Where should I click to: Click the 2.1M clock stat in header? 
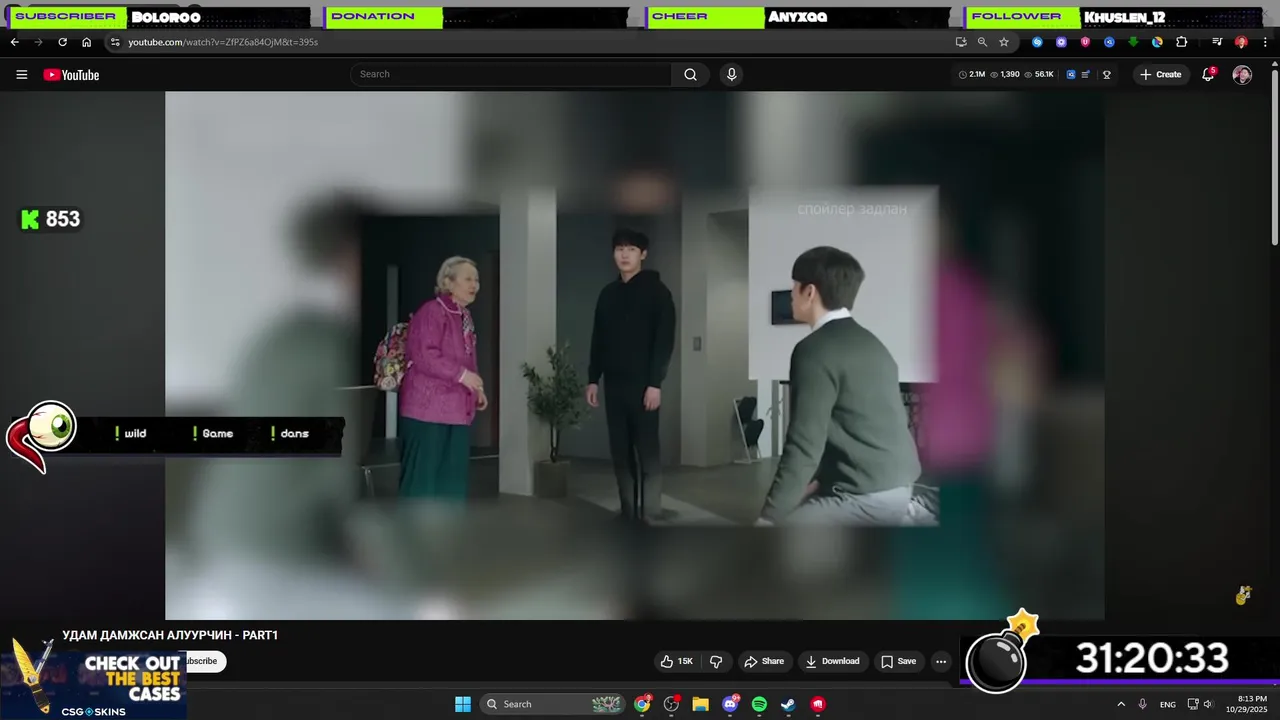972,75
